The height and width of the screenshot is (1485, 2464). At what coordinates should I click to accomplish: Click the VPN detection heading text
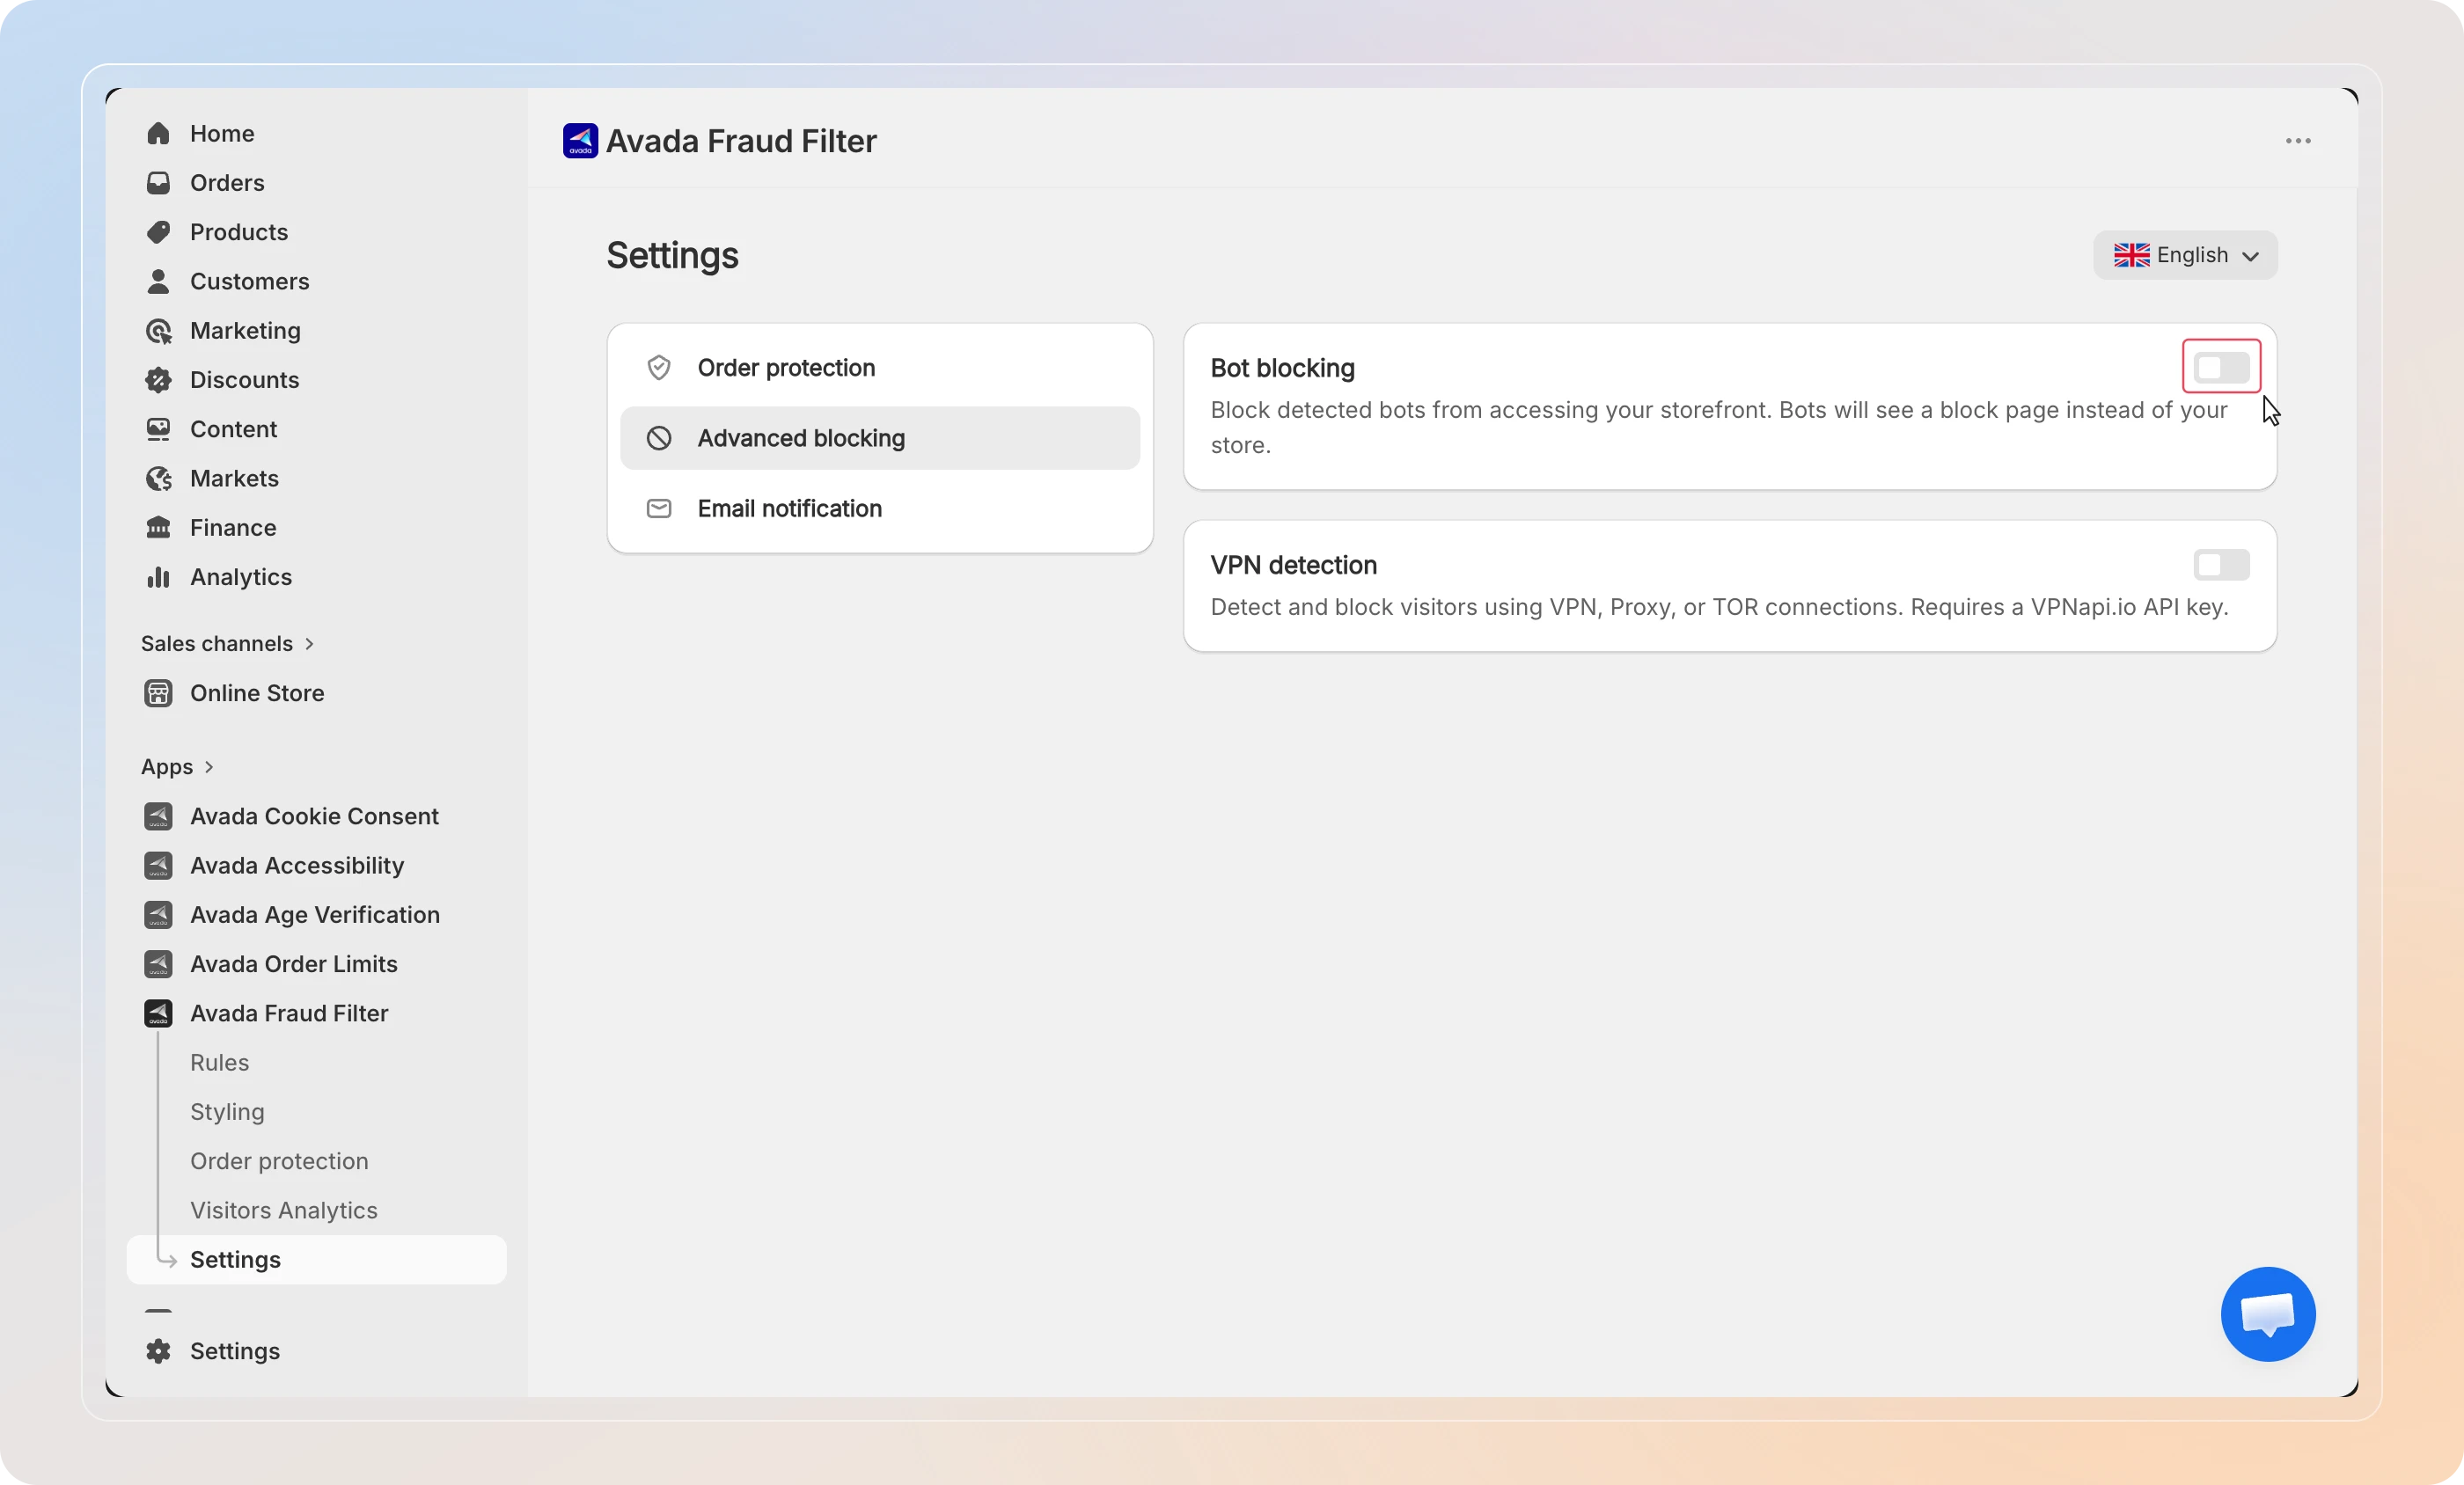(x=1294, y=565)
